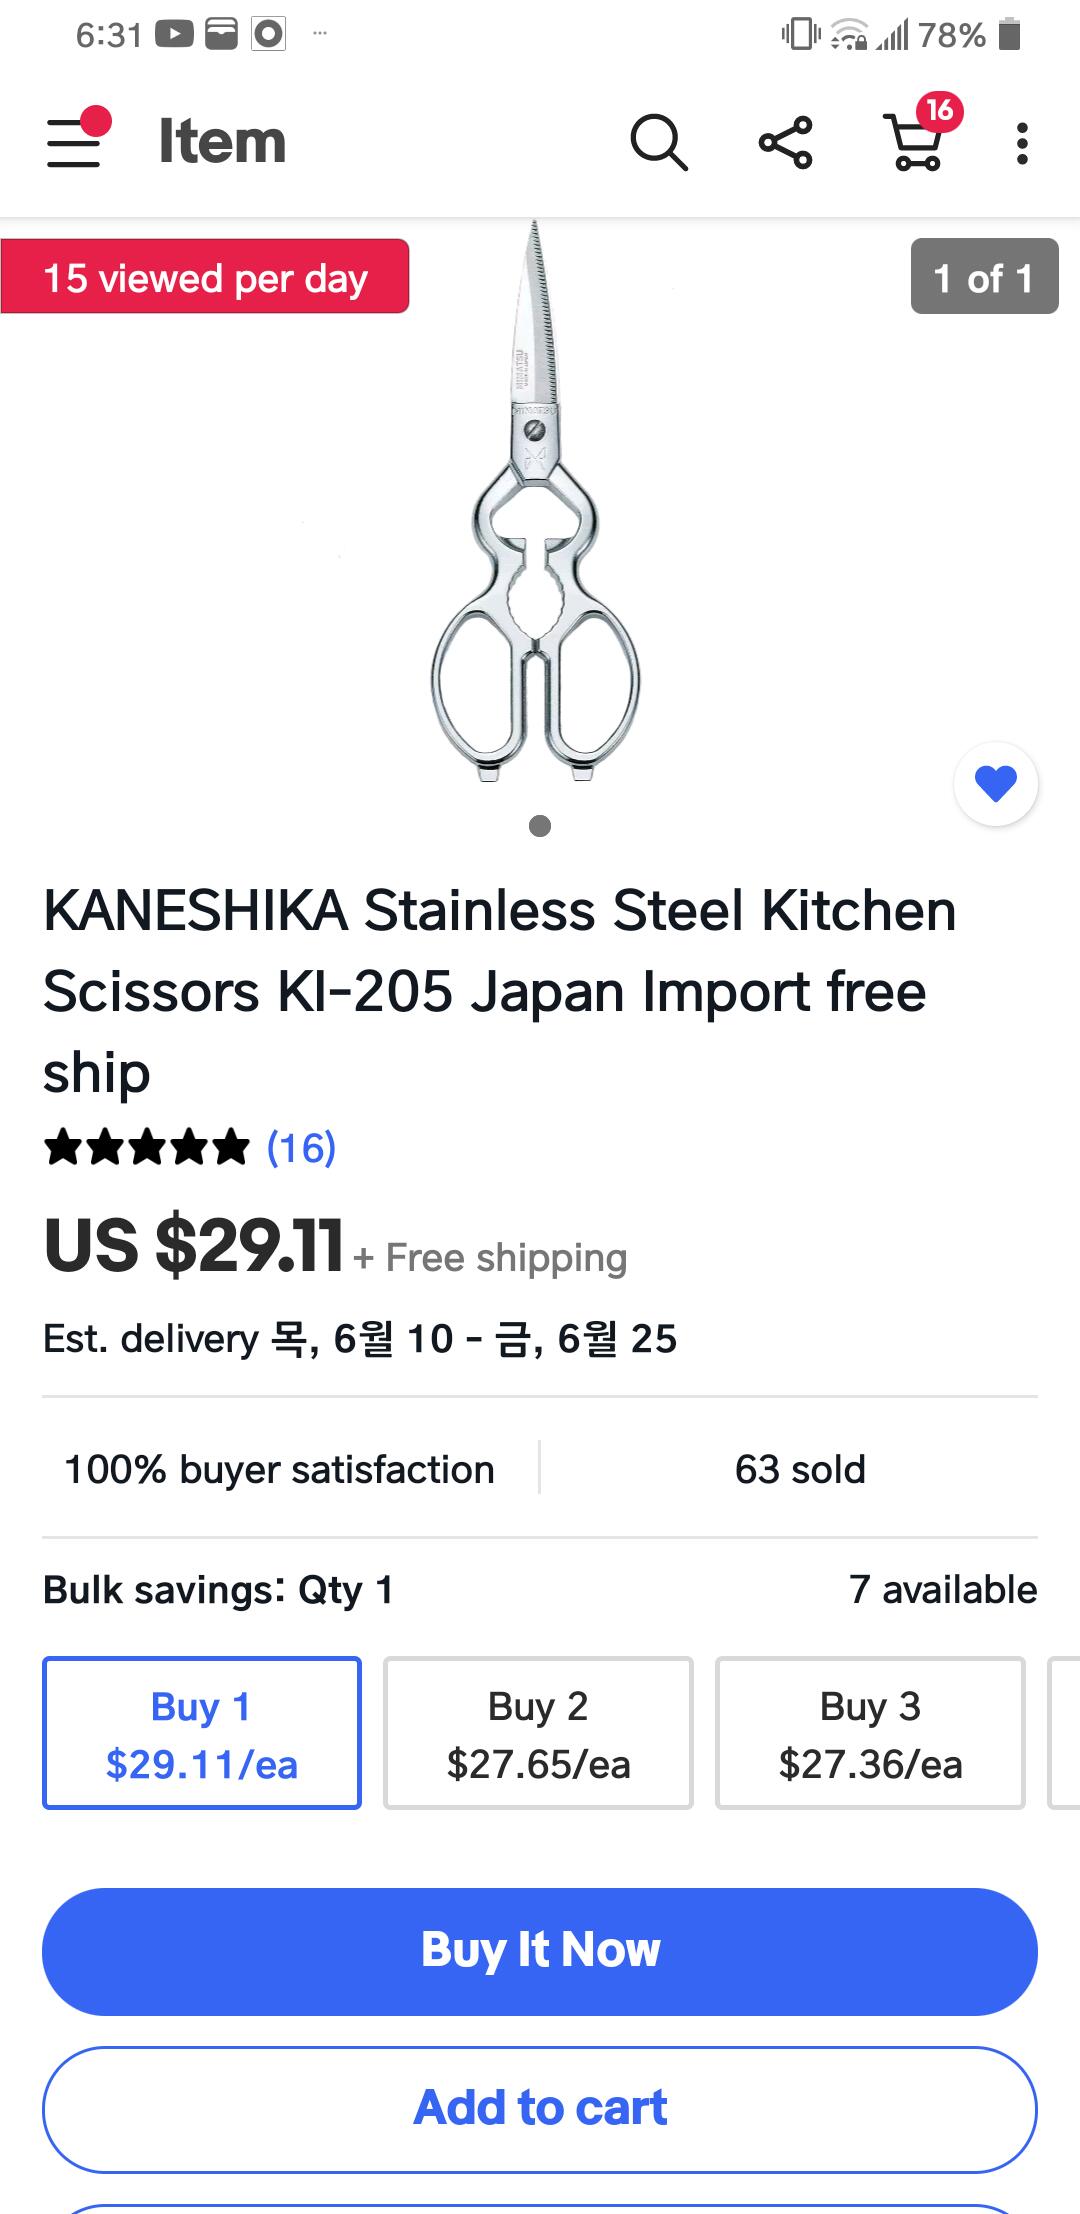Select the Buy 2 at $27.65/ea option
This screenshot has height=2214, width=1080.
click(x=538, y=1733)
